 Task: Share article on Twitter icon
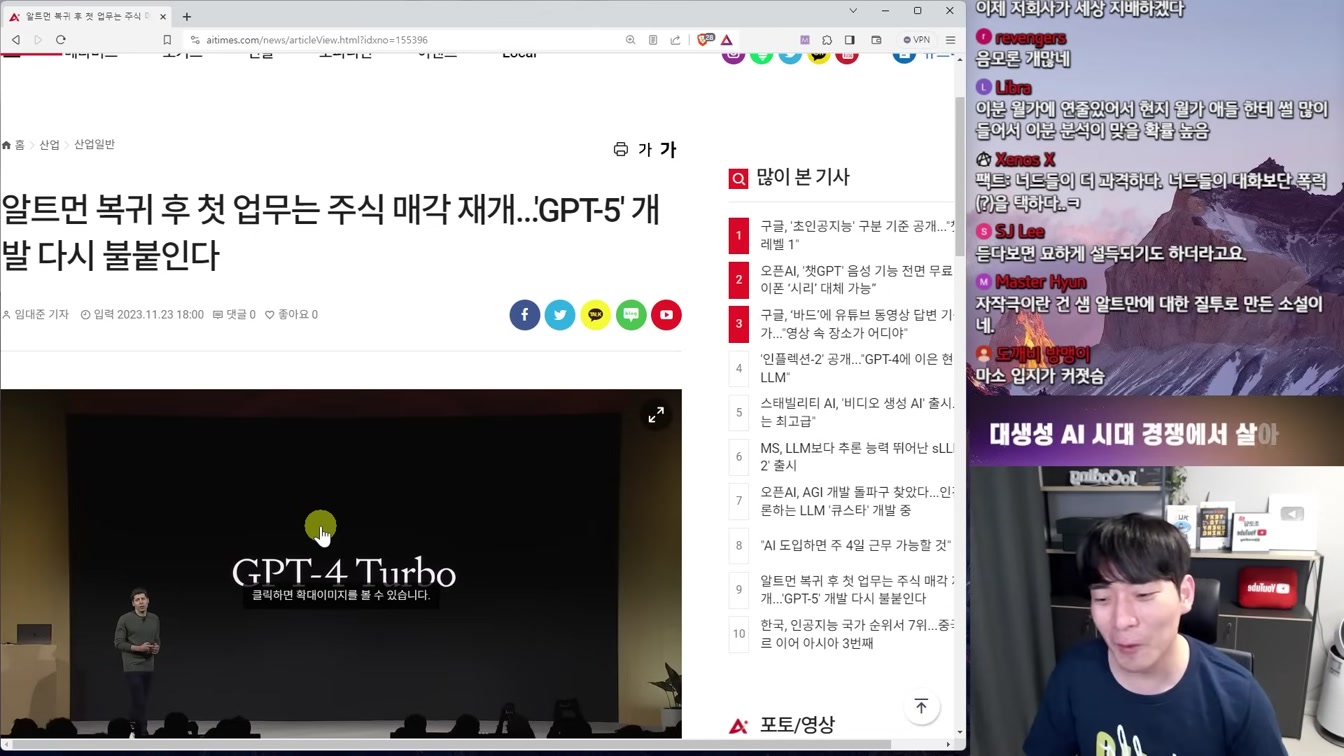click(560, 315)
